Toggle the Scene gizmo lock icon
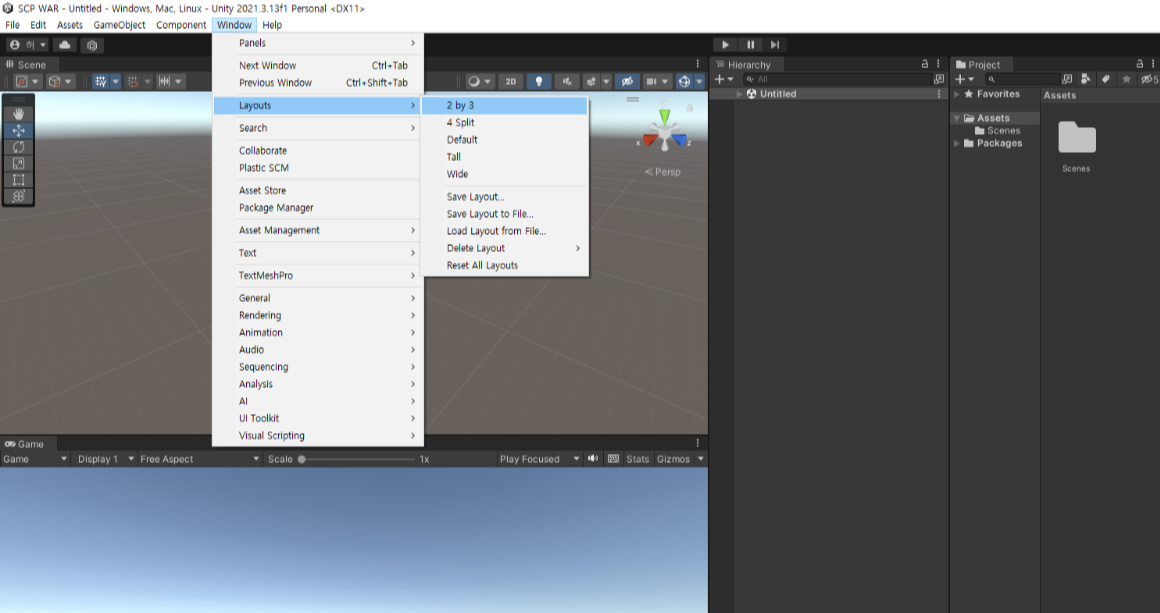This screenshot has height=613, width=1160. pyautogui.click(x=689, y=108)
